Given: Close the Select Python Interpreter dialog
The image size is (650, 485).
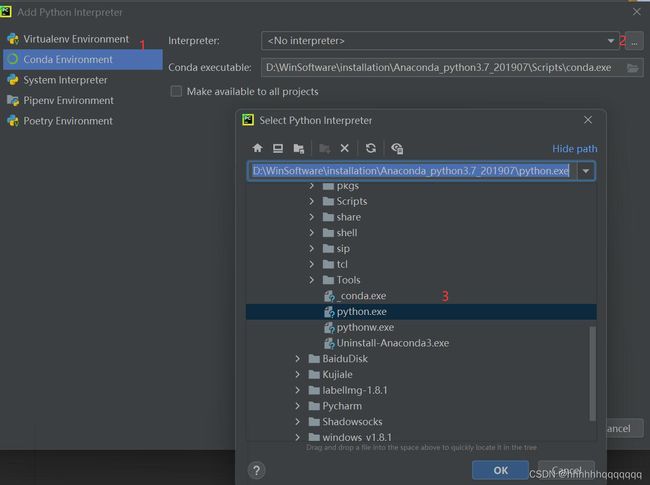Looking at the screenshot, I should [x=588, y=120].
